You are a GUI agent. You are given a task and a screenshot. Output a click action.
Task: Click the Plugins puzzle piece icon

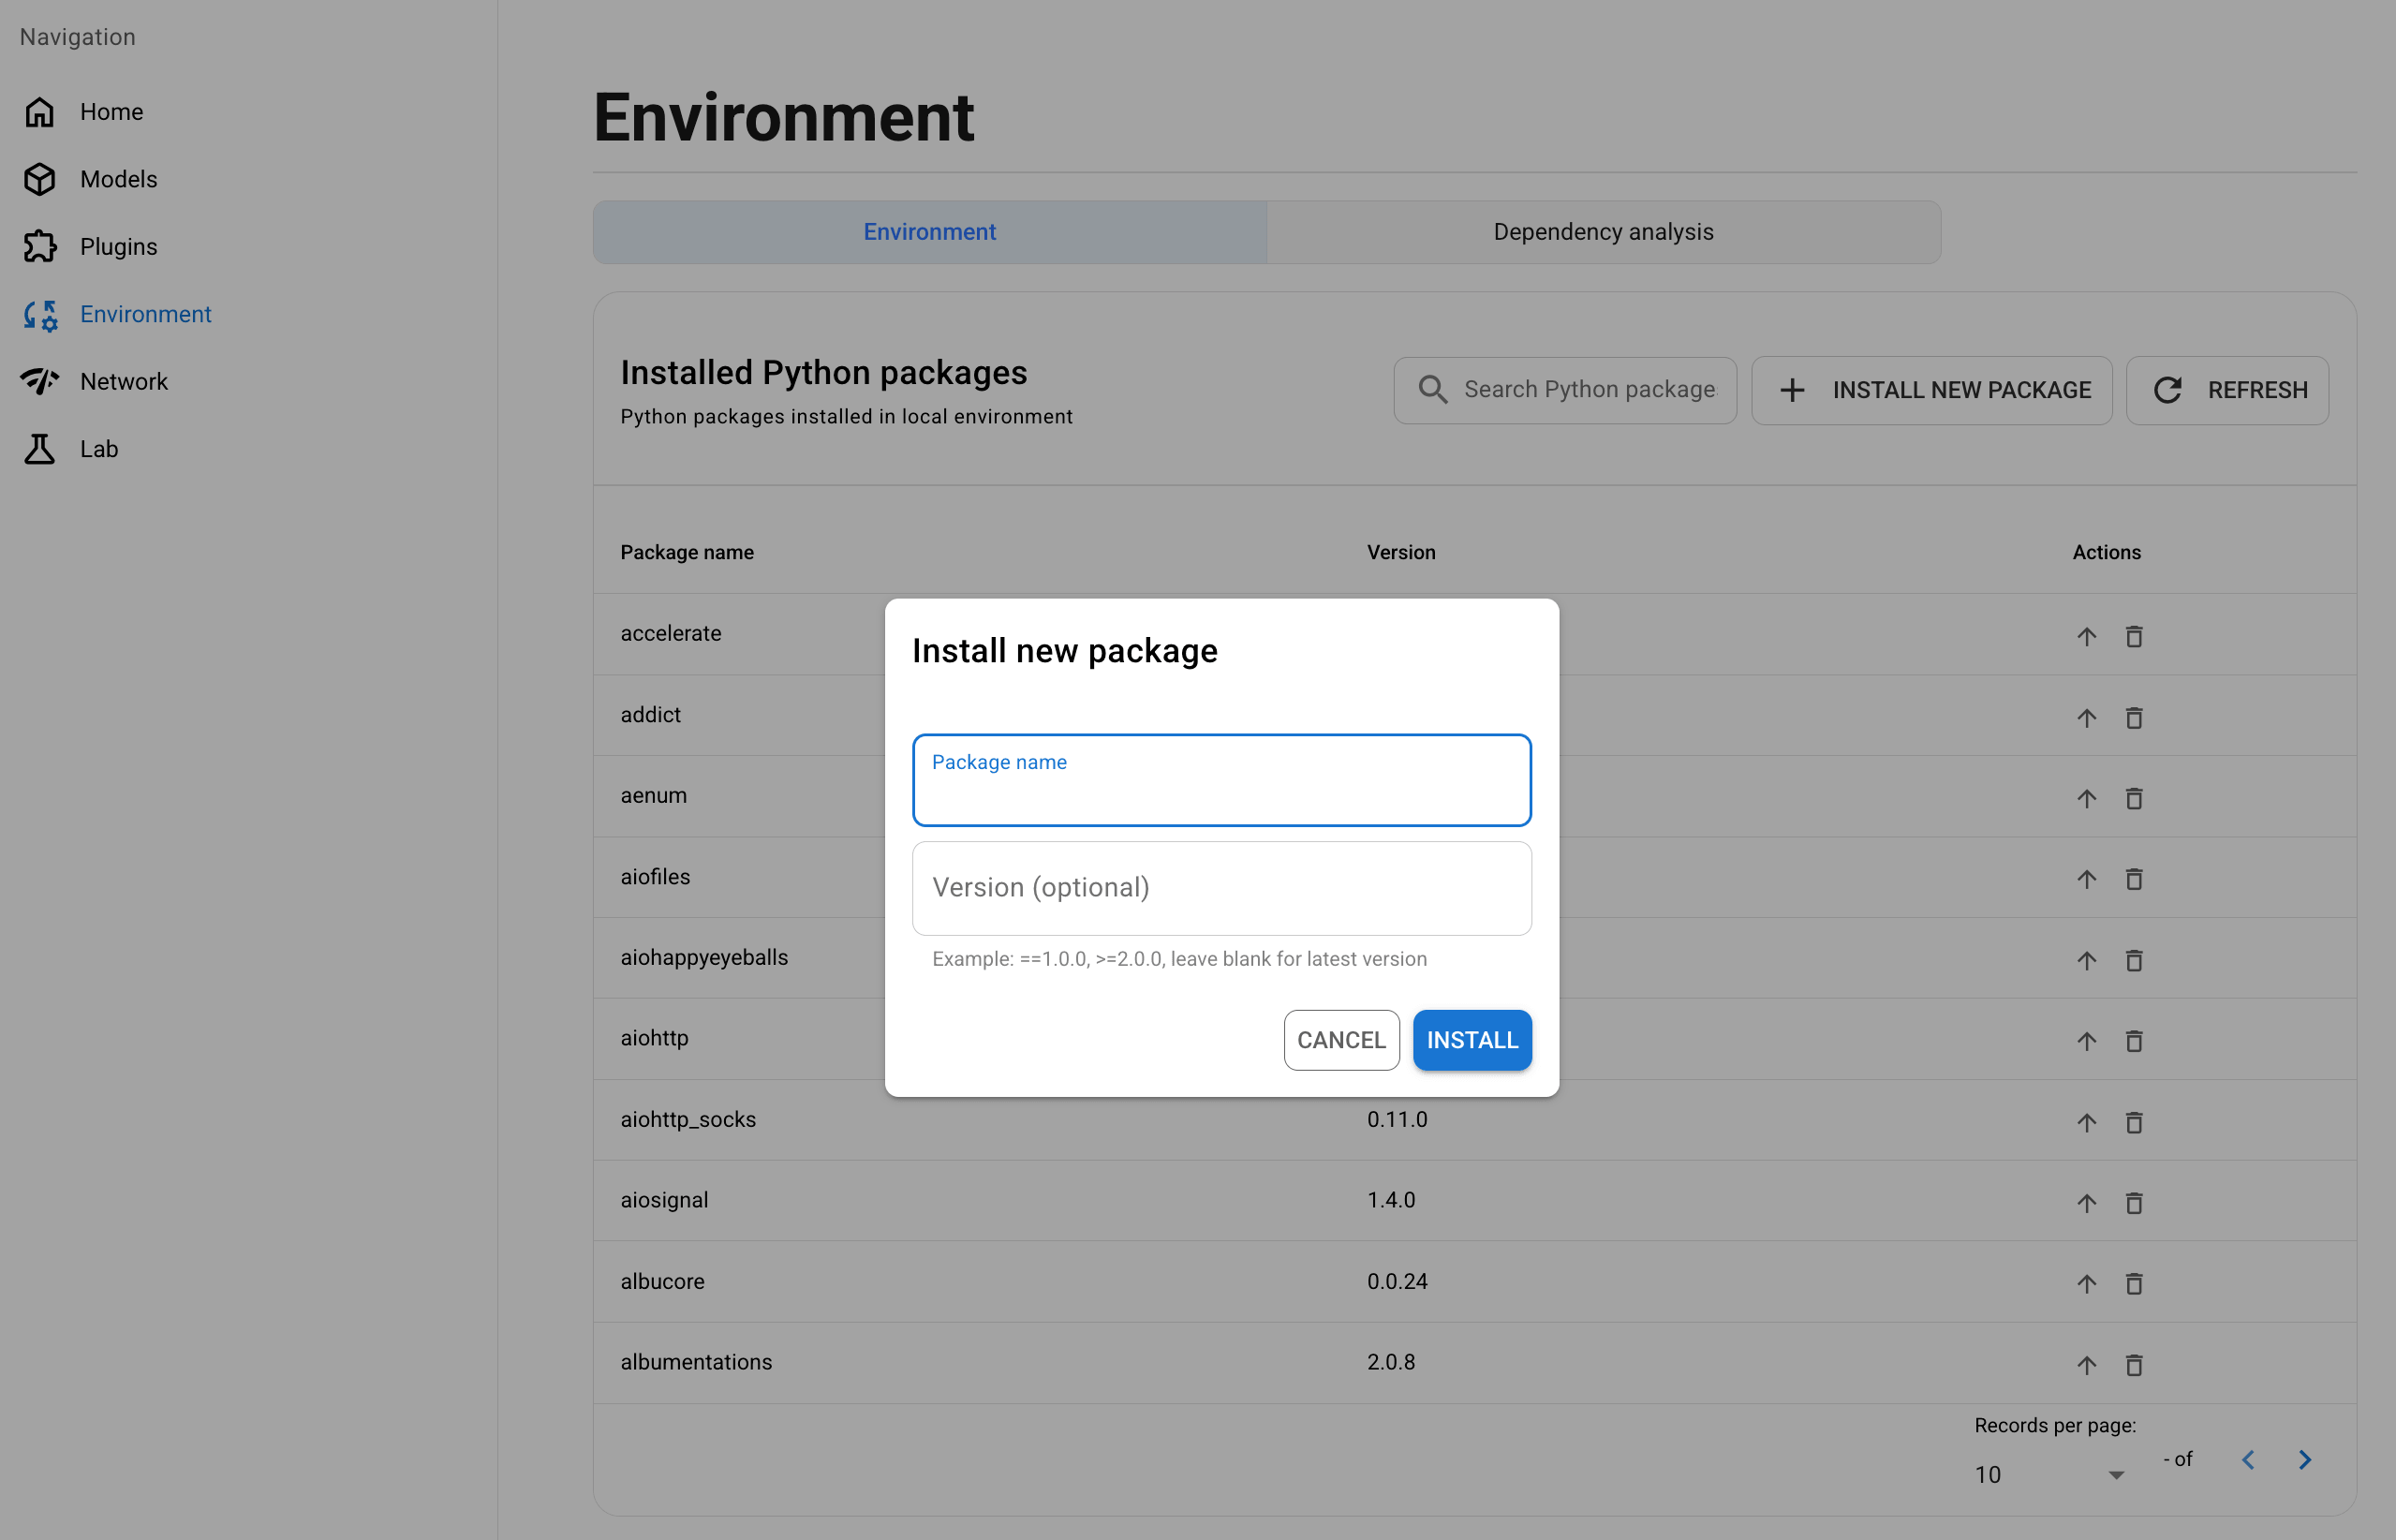40,246
